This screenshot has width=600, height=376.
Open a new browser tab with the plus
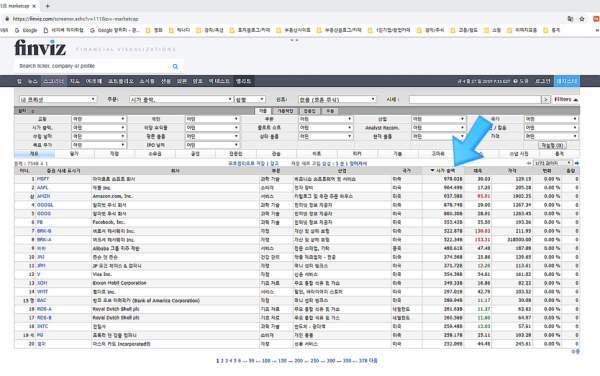click(x=47, y=6)
